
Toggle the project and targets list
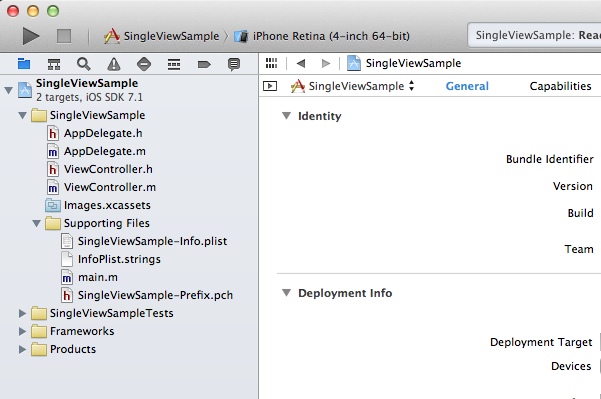270,86
